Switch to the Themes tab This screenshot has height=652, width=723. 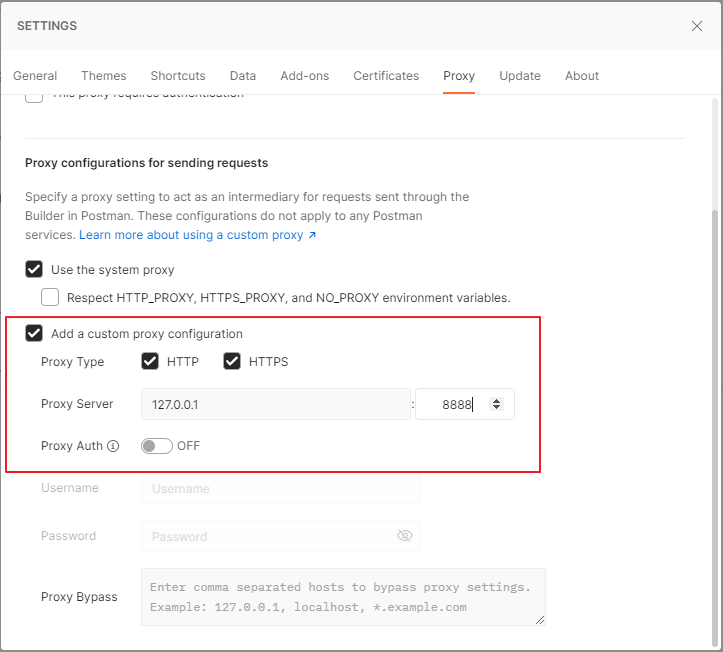(x=104, y=76)
